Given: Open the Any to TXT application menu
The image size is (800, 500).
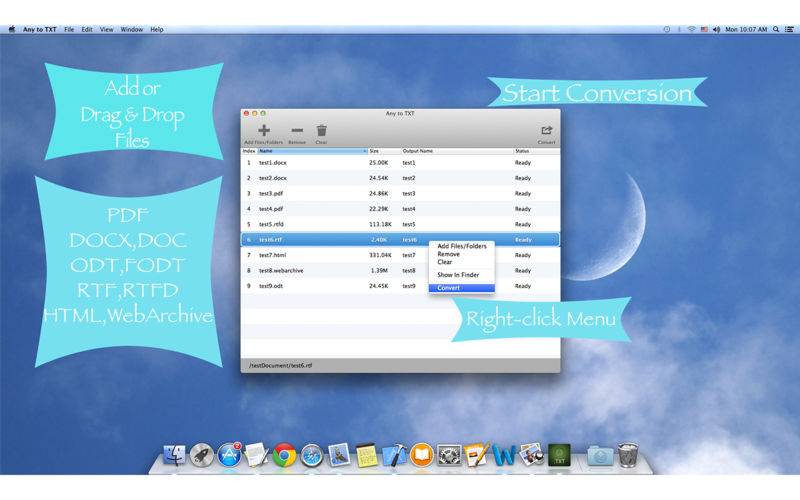Looking at the screenshot, I should pyautogui.click(x=39, y=30).
